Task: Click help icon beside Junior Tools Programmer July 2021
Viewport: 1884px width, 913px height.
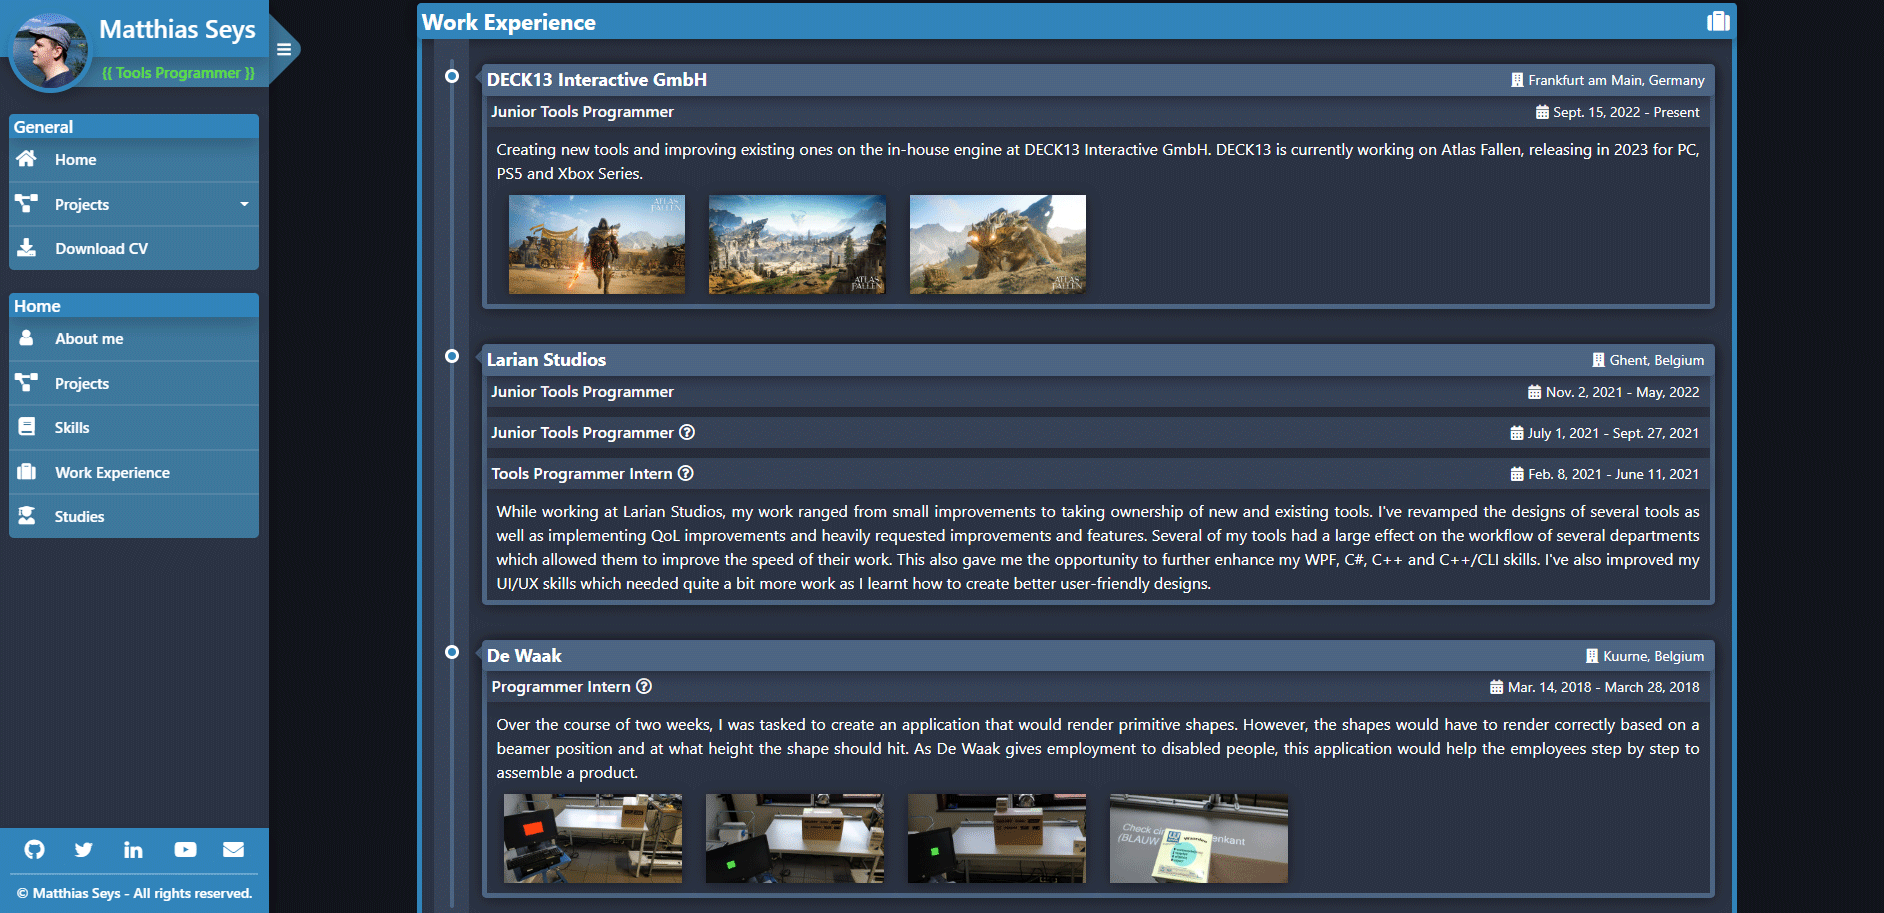Action: pos(687,432)
